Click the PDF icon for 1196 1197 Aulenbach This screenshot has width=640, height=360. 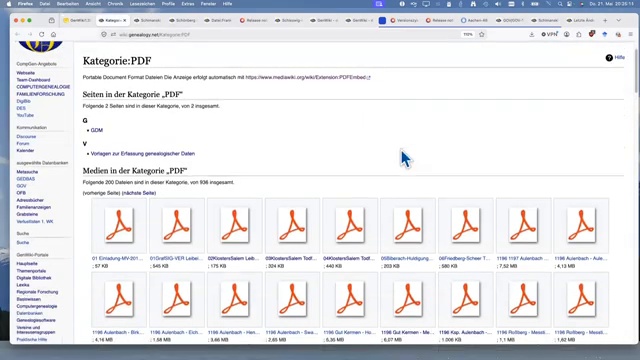(523, 225)
